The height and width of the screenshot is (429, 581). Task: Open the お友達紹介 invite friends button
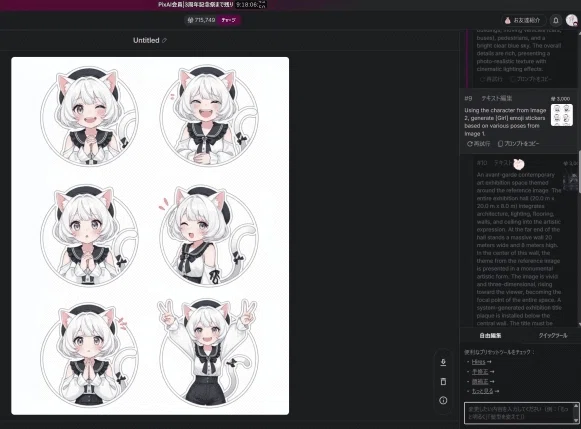point(523,20)
